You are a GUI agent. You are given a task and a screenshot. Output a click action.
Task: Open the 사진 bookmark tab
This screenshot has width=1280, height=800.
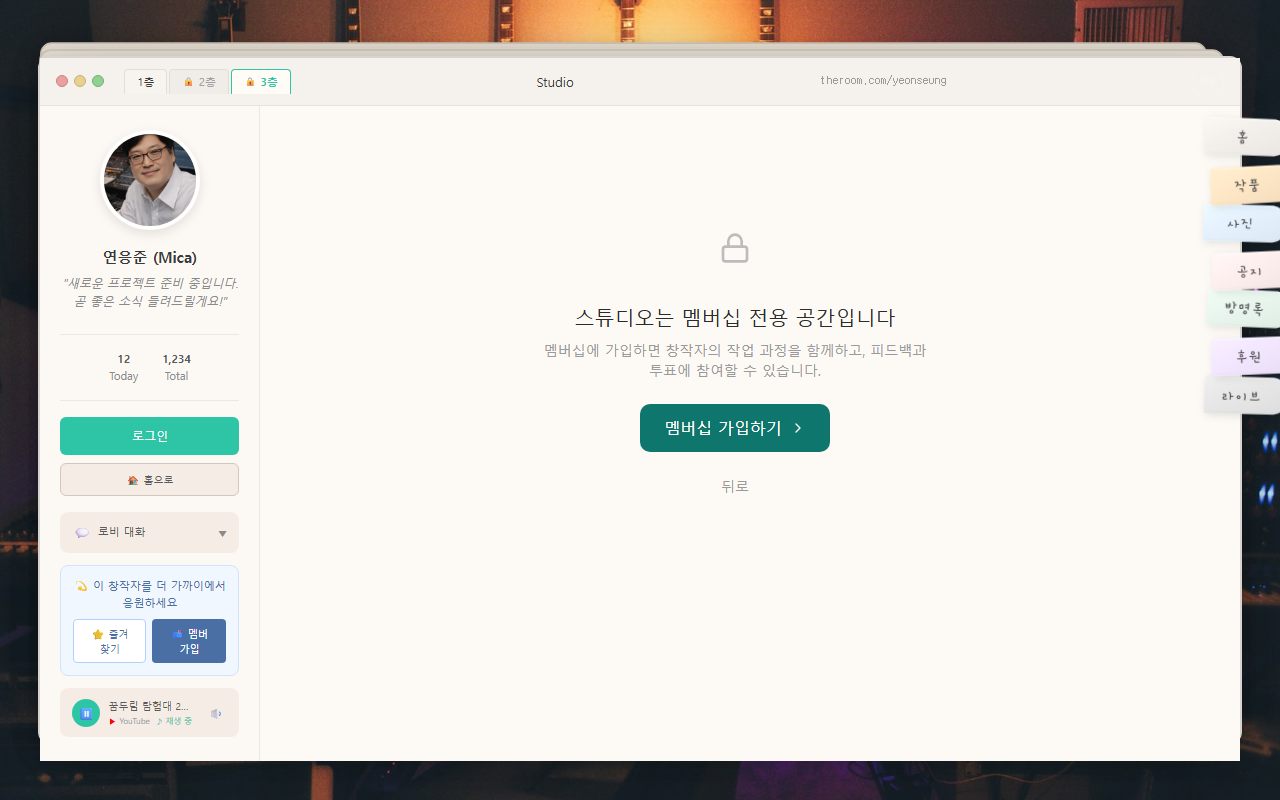click(x=1240, y=223)
